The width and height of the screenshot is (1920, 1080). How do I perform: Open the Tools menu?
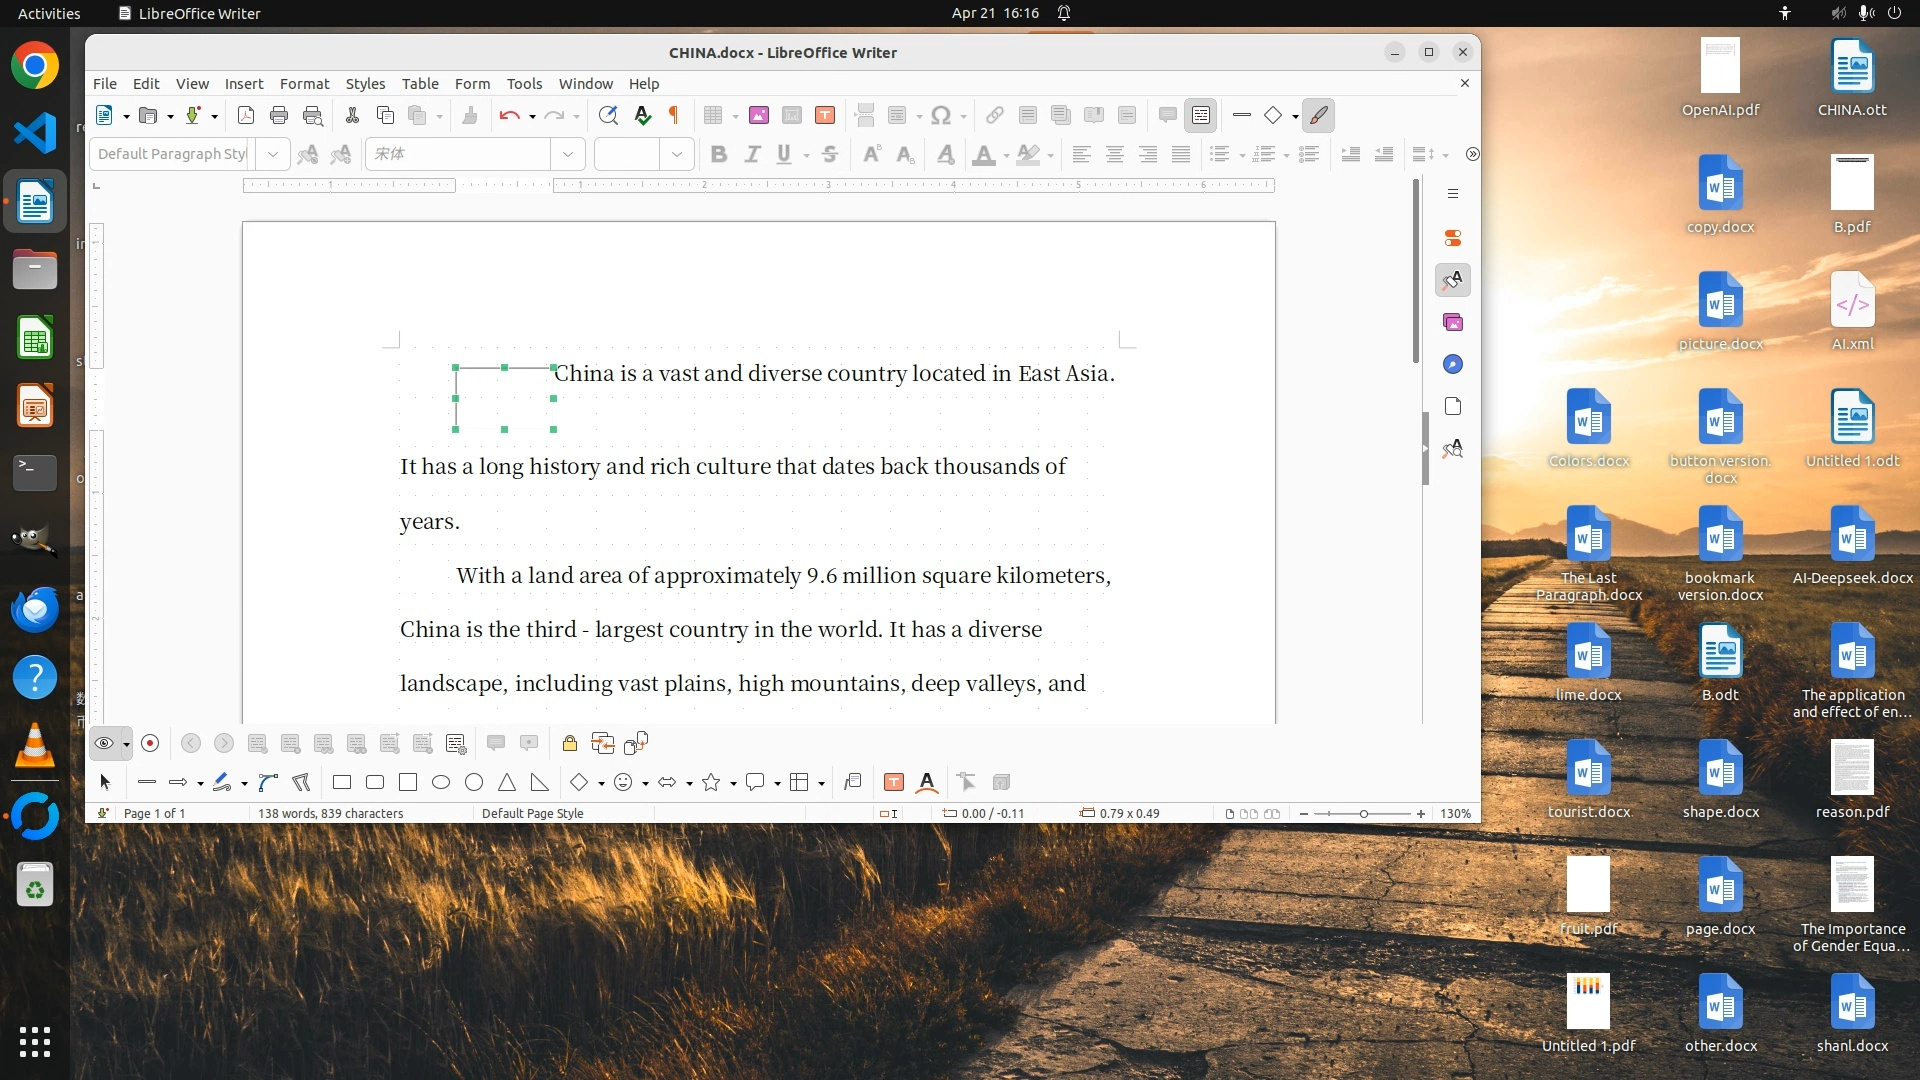(524, 83)
